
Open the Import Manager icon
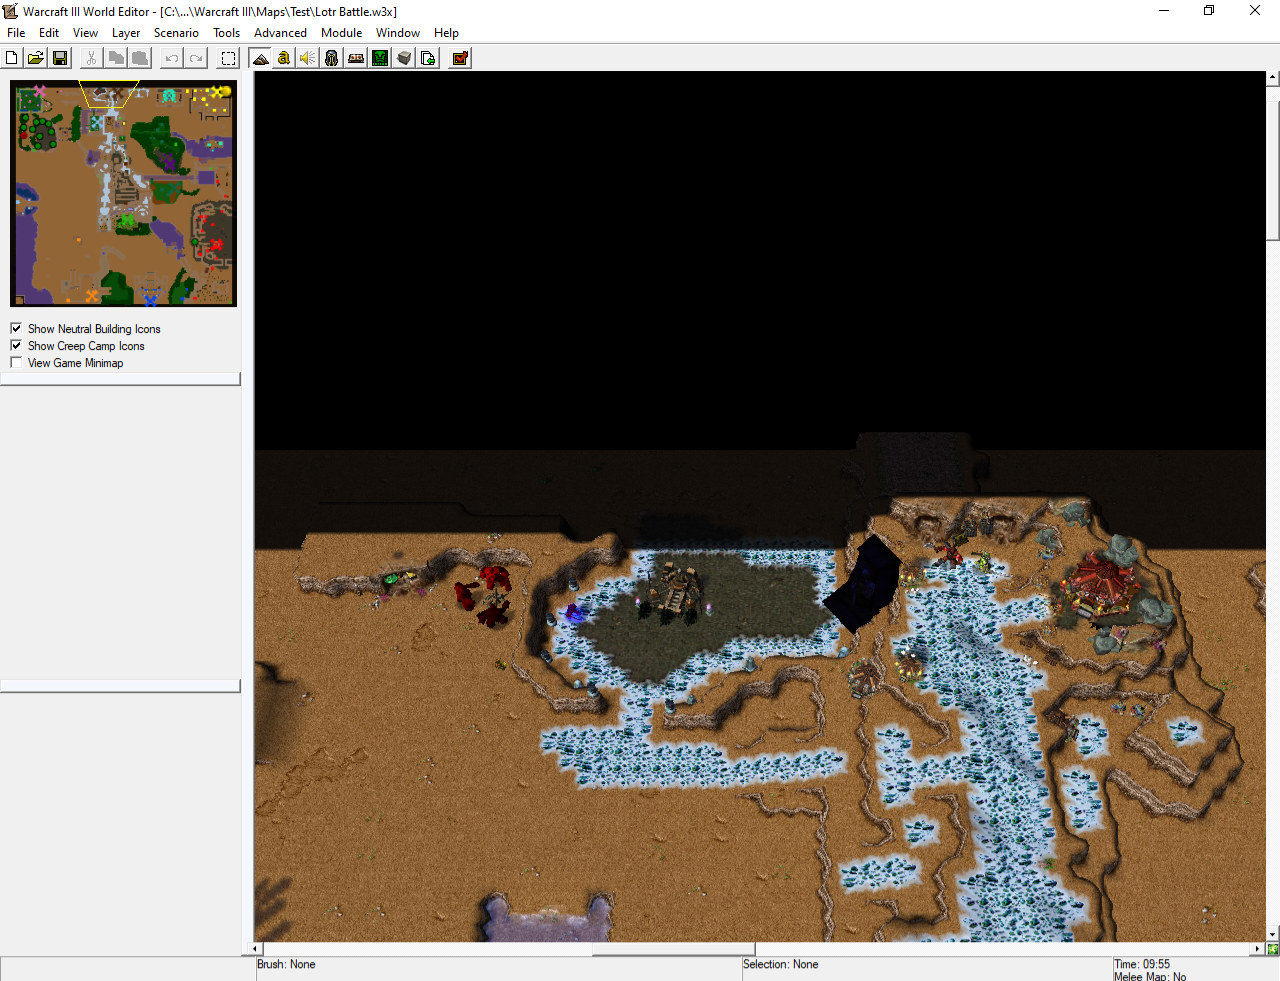click(428, 58)
